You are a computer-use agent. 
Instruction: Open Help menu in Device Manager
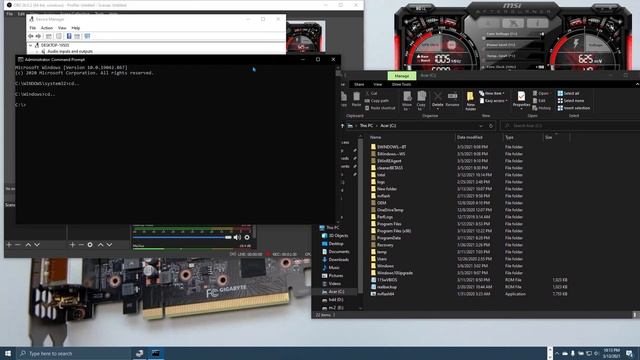click(76, 28)
